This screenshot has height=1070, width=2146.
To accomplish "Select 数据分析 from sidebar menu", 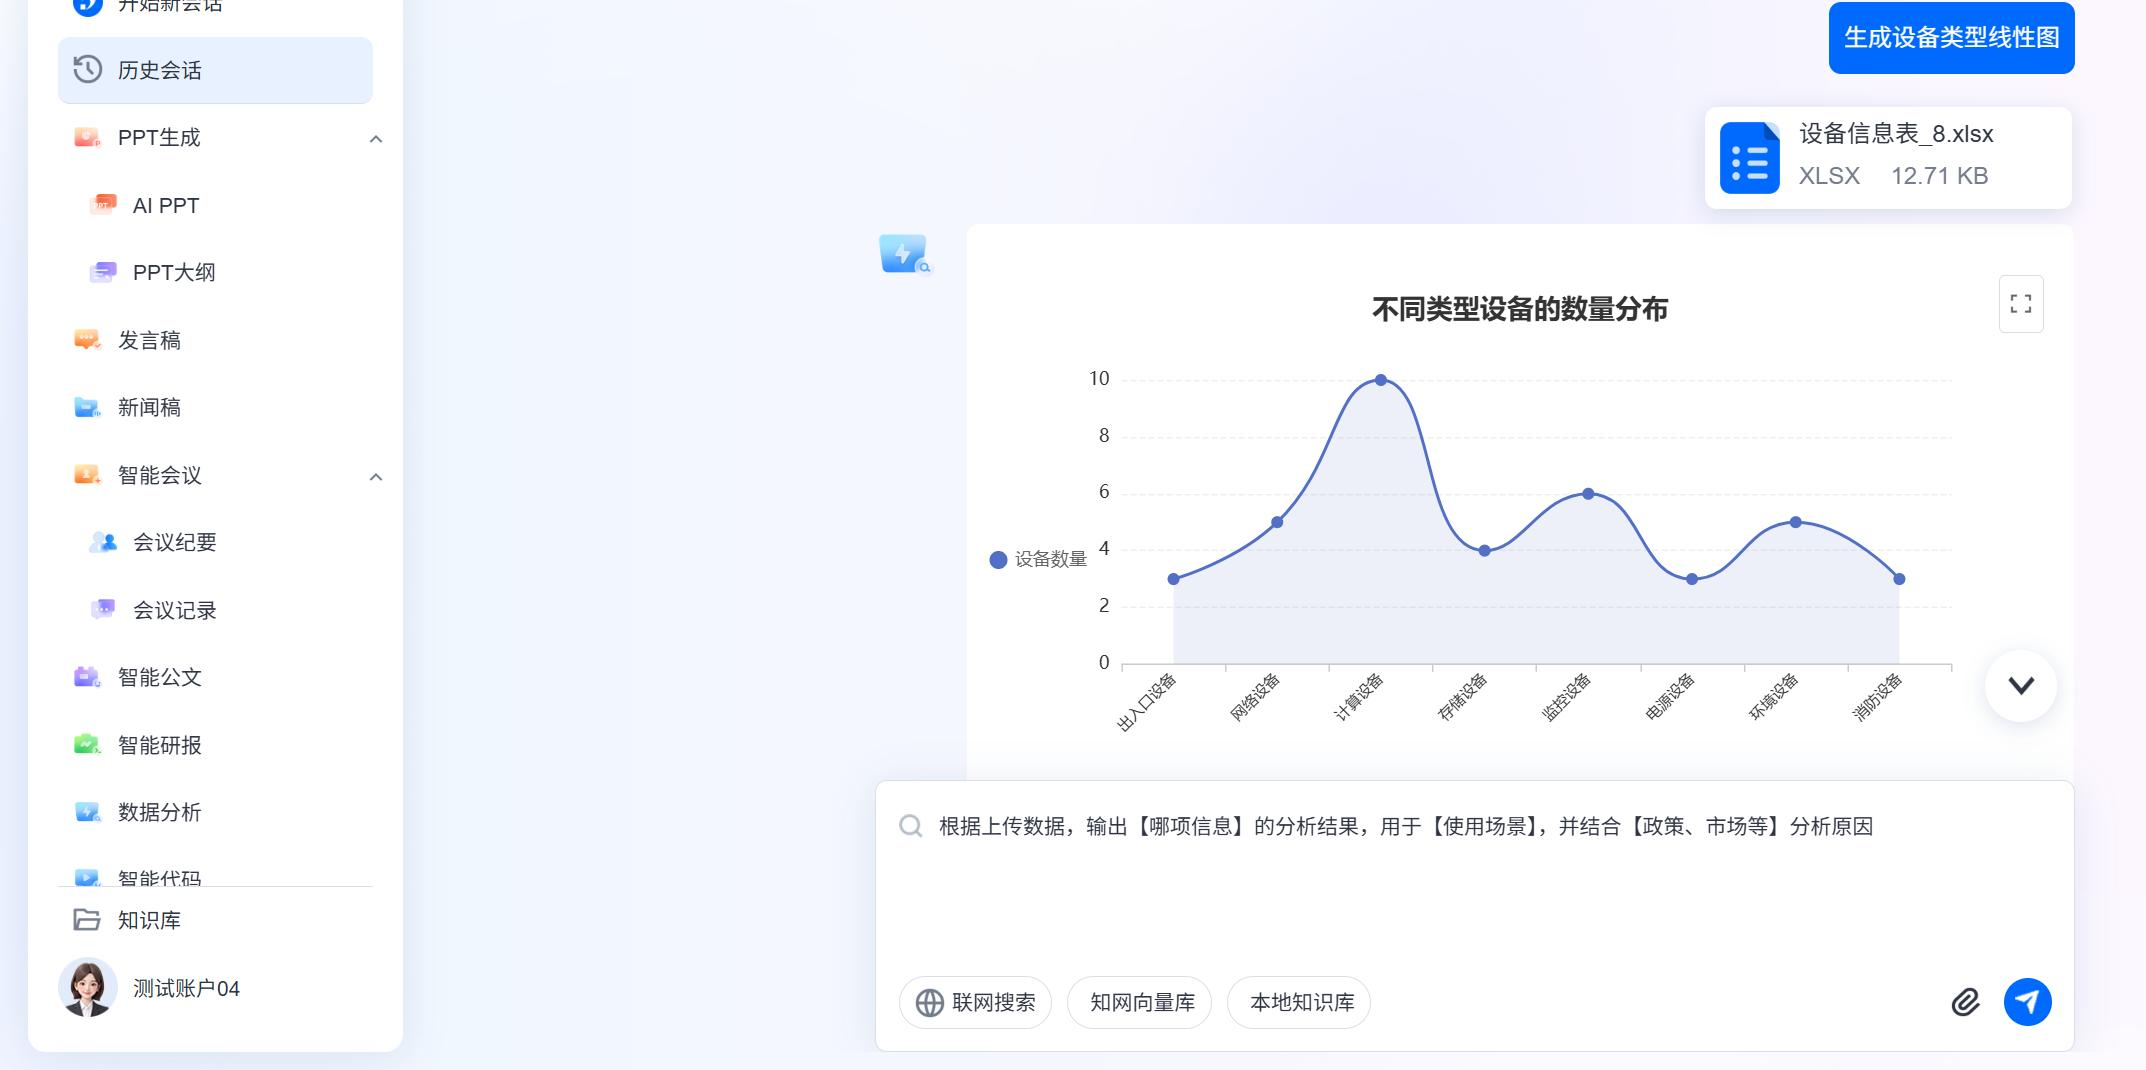I will 159,812.
